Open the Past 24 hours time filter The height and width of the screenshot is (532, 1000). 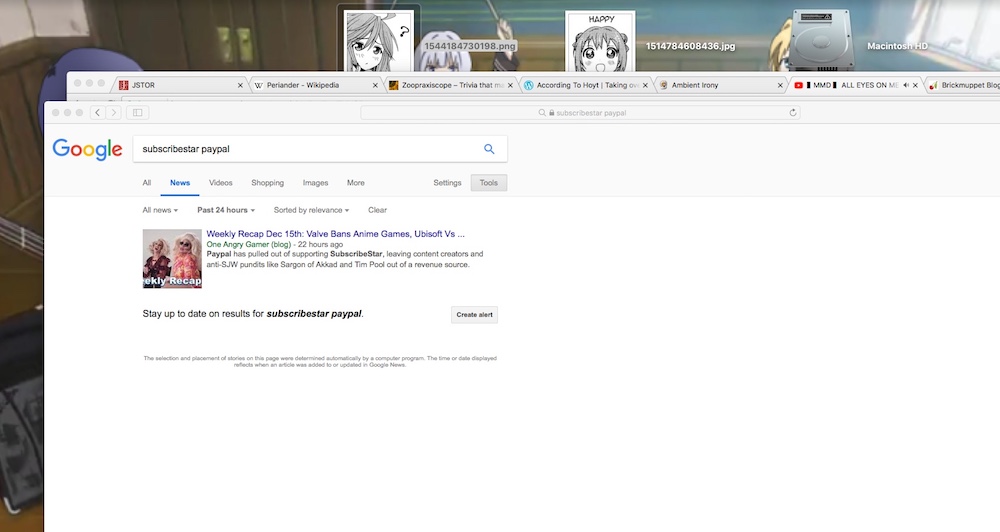(x=225, y=210)
